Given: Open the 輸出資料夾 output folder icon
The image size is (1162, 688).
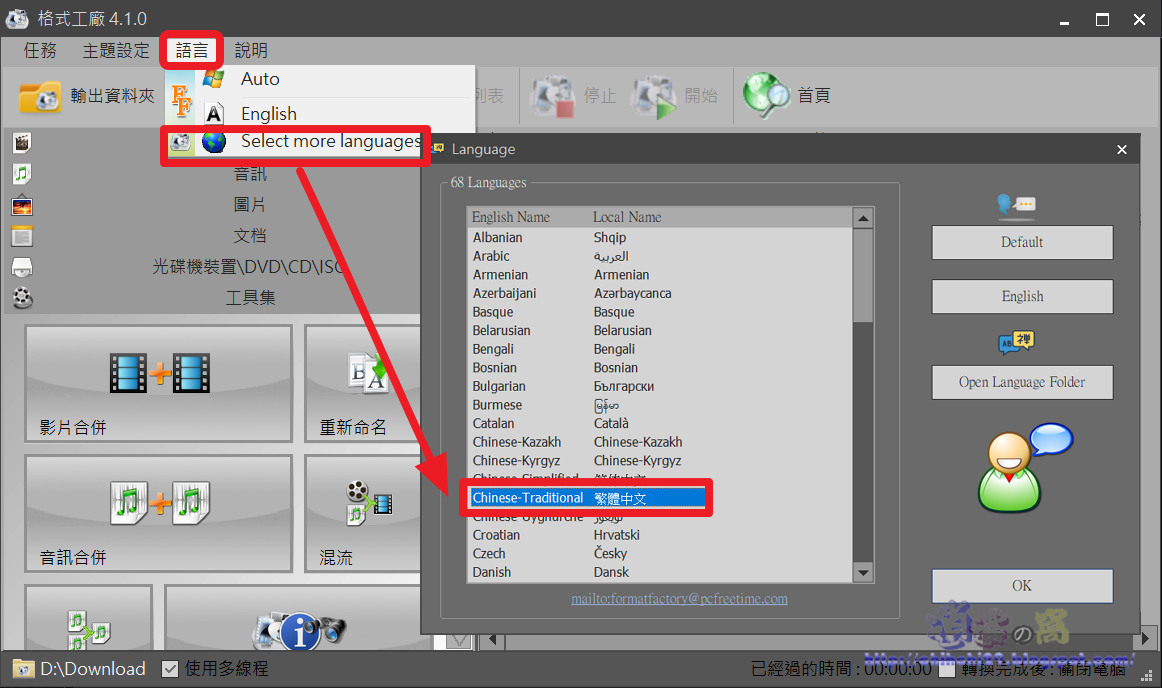Looking at the screenshot, I should tap(40, 96).
